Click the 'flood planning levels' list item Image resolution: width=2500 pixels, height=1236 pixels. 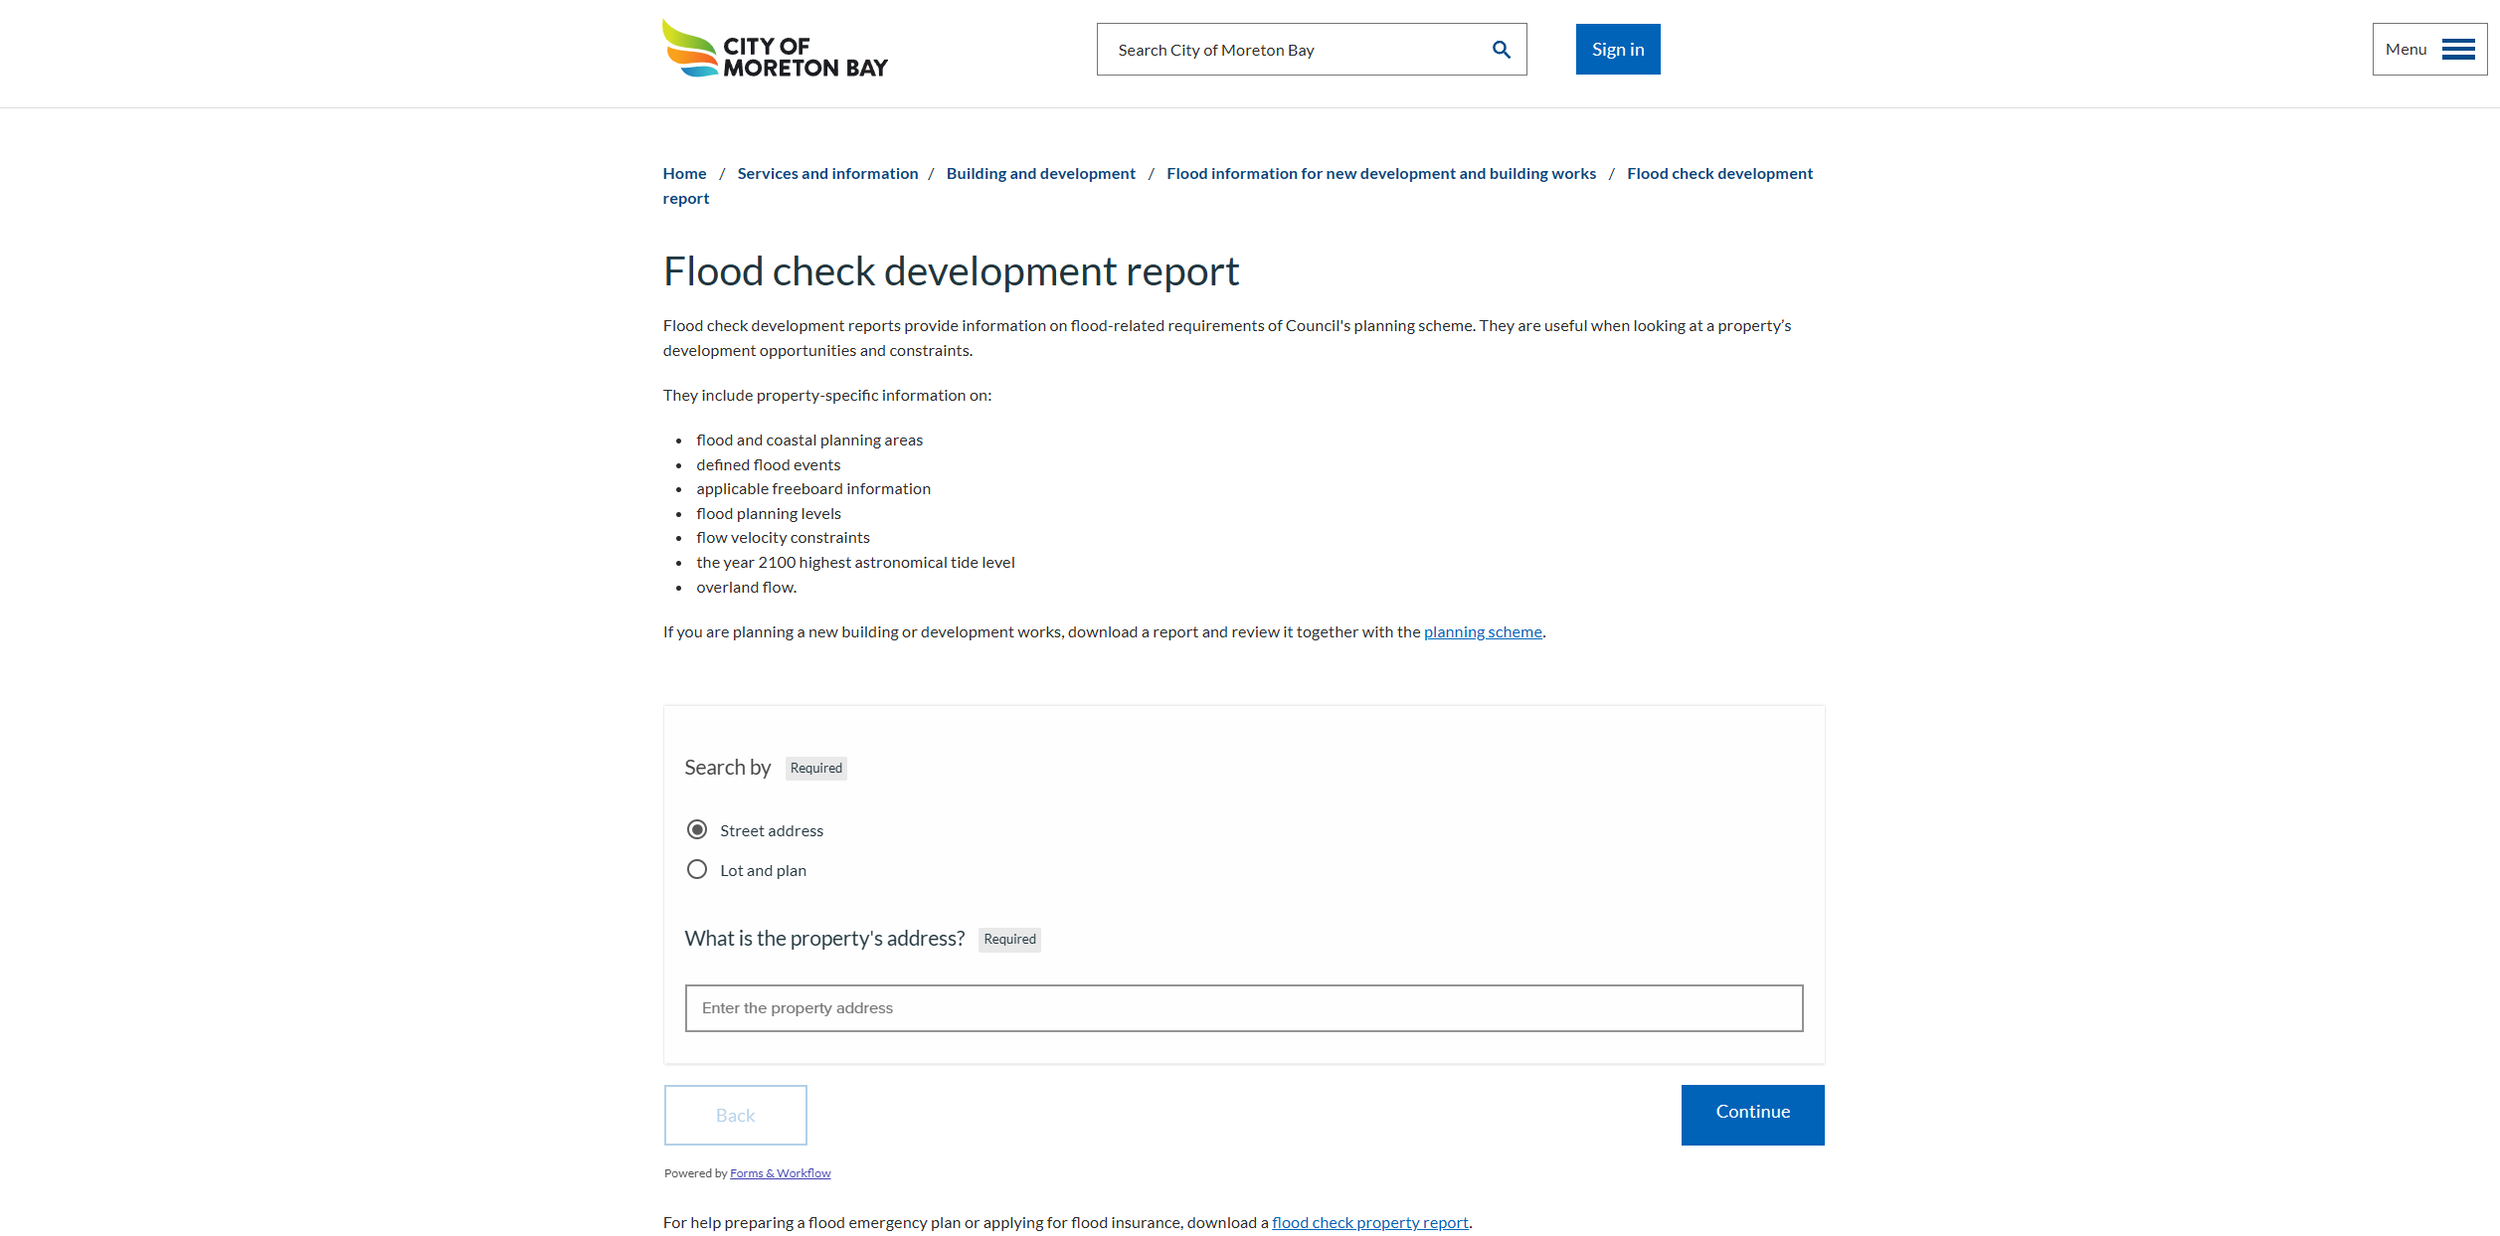click(x=768, y=513)
